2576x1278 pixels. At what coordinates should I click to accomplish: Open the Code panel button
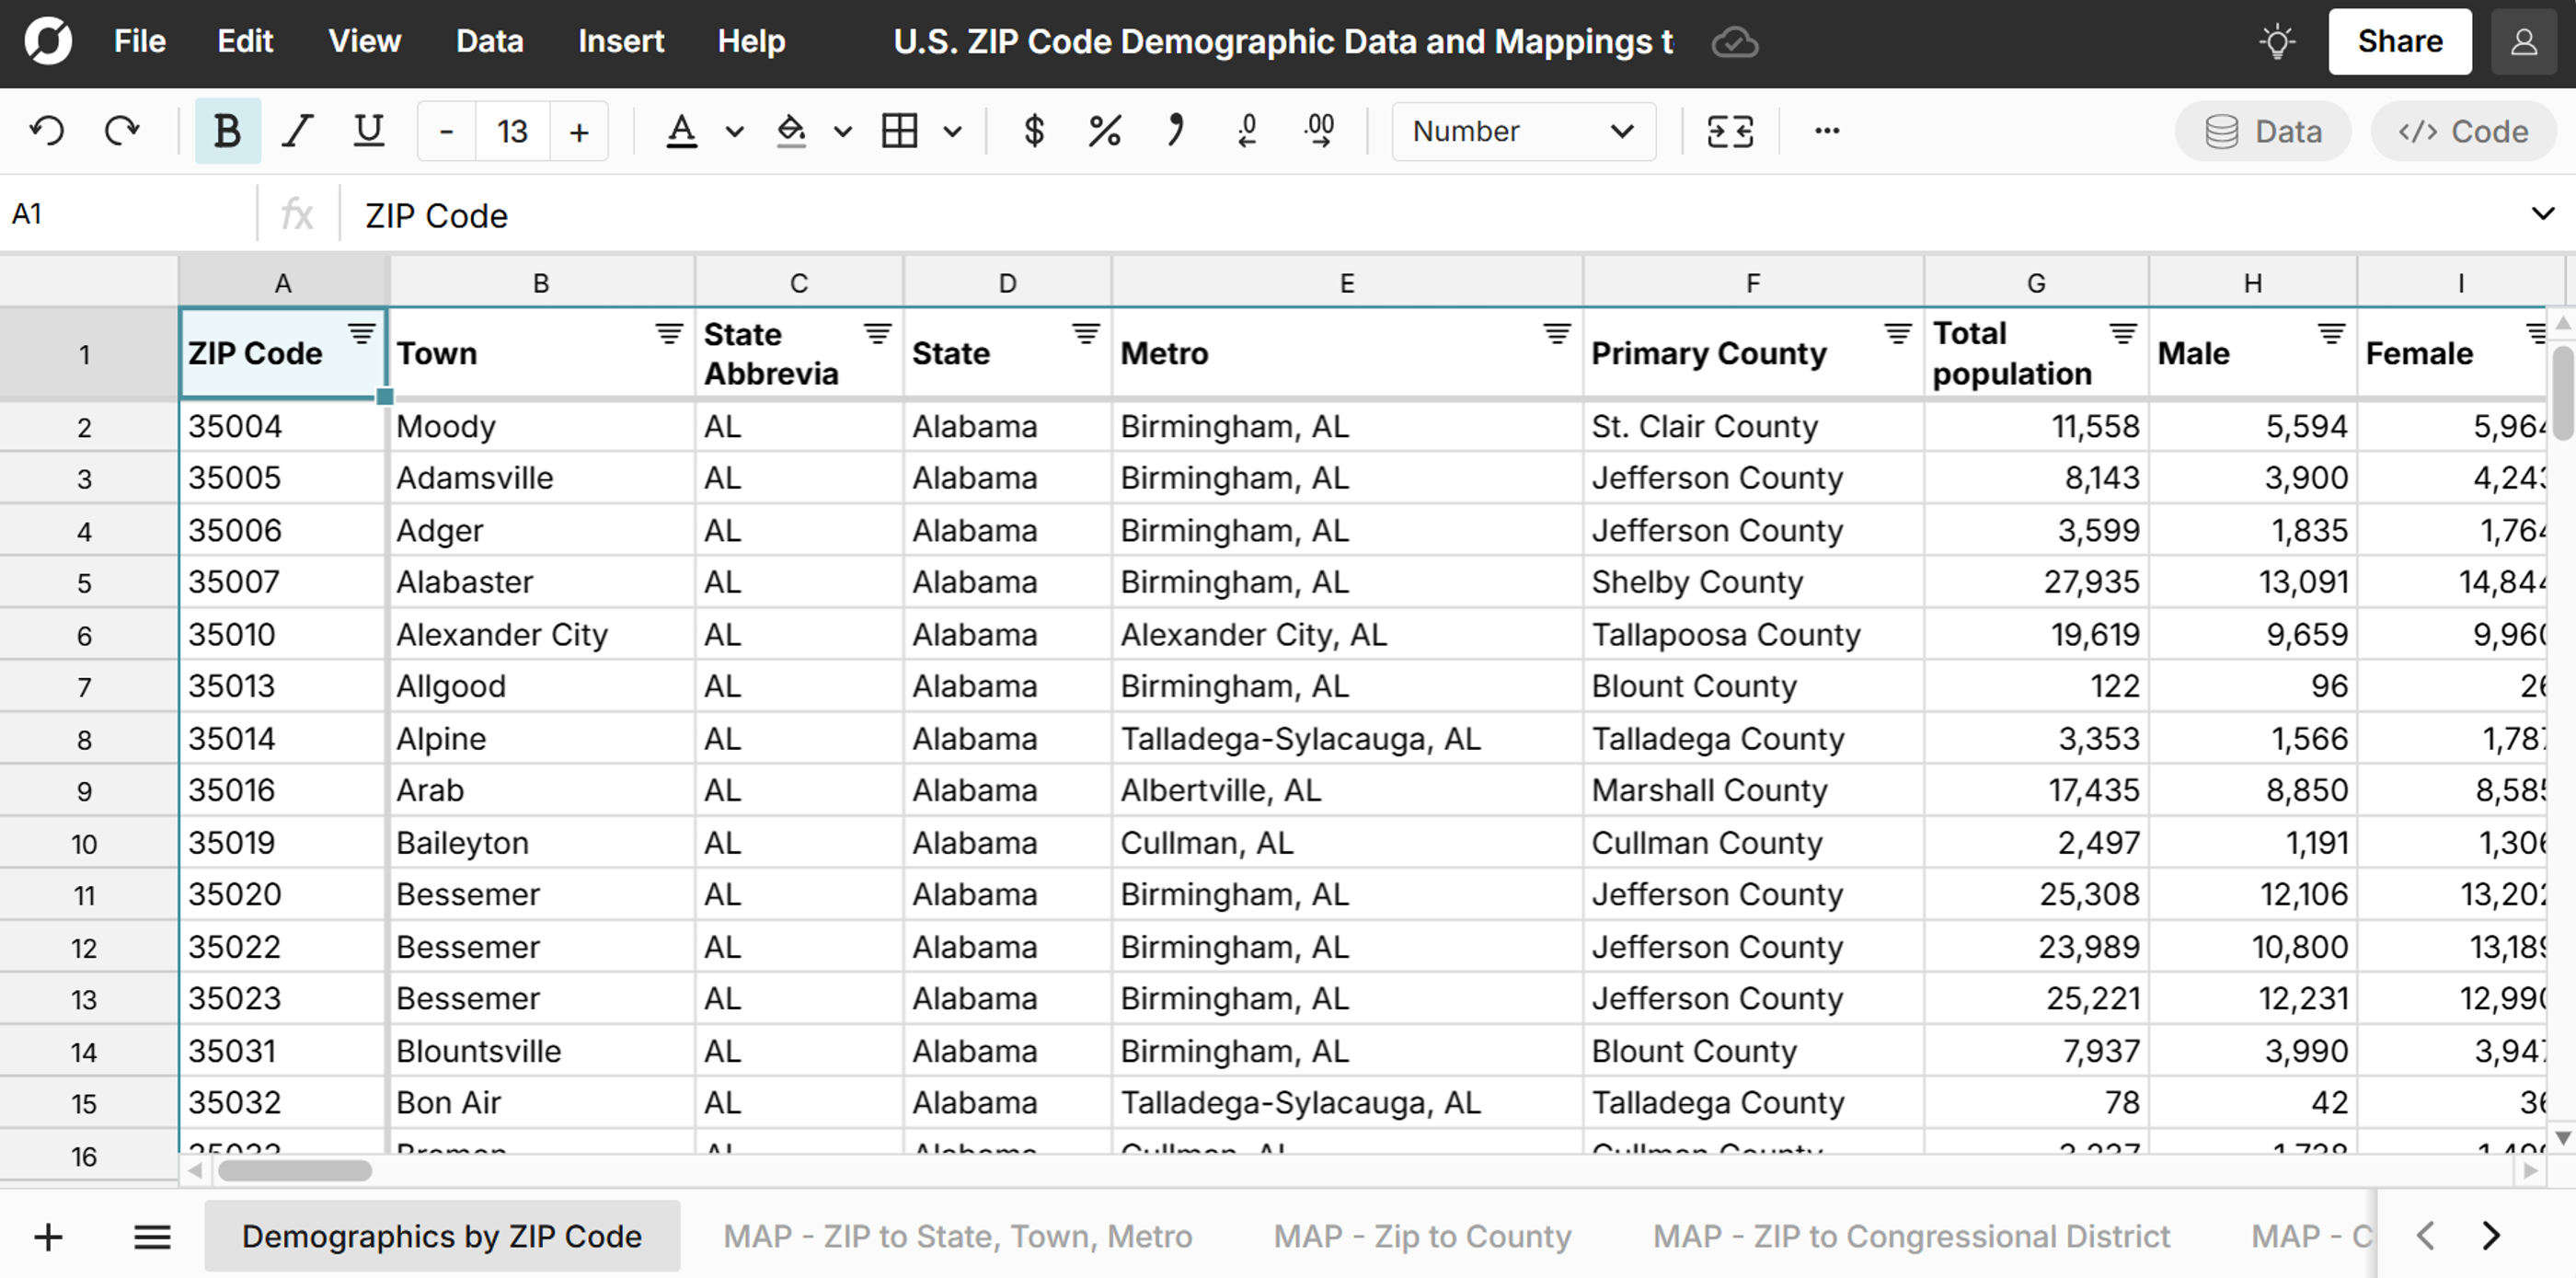[2463, 131]
